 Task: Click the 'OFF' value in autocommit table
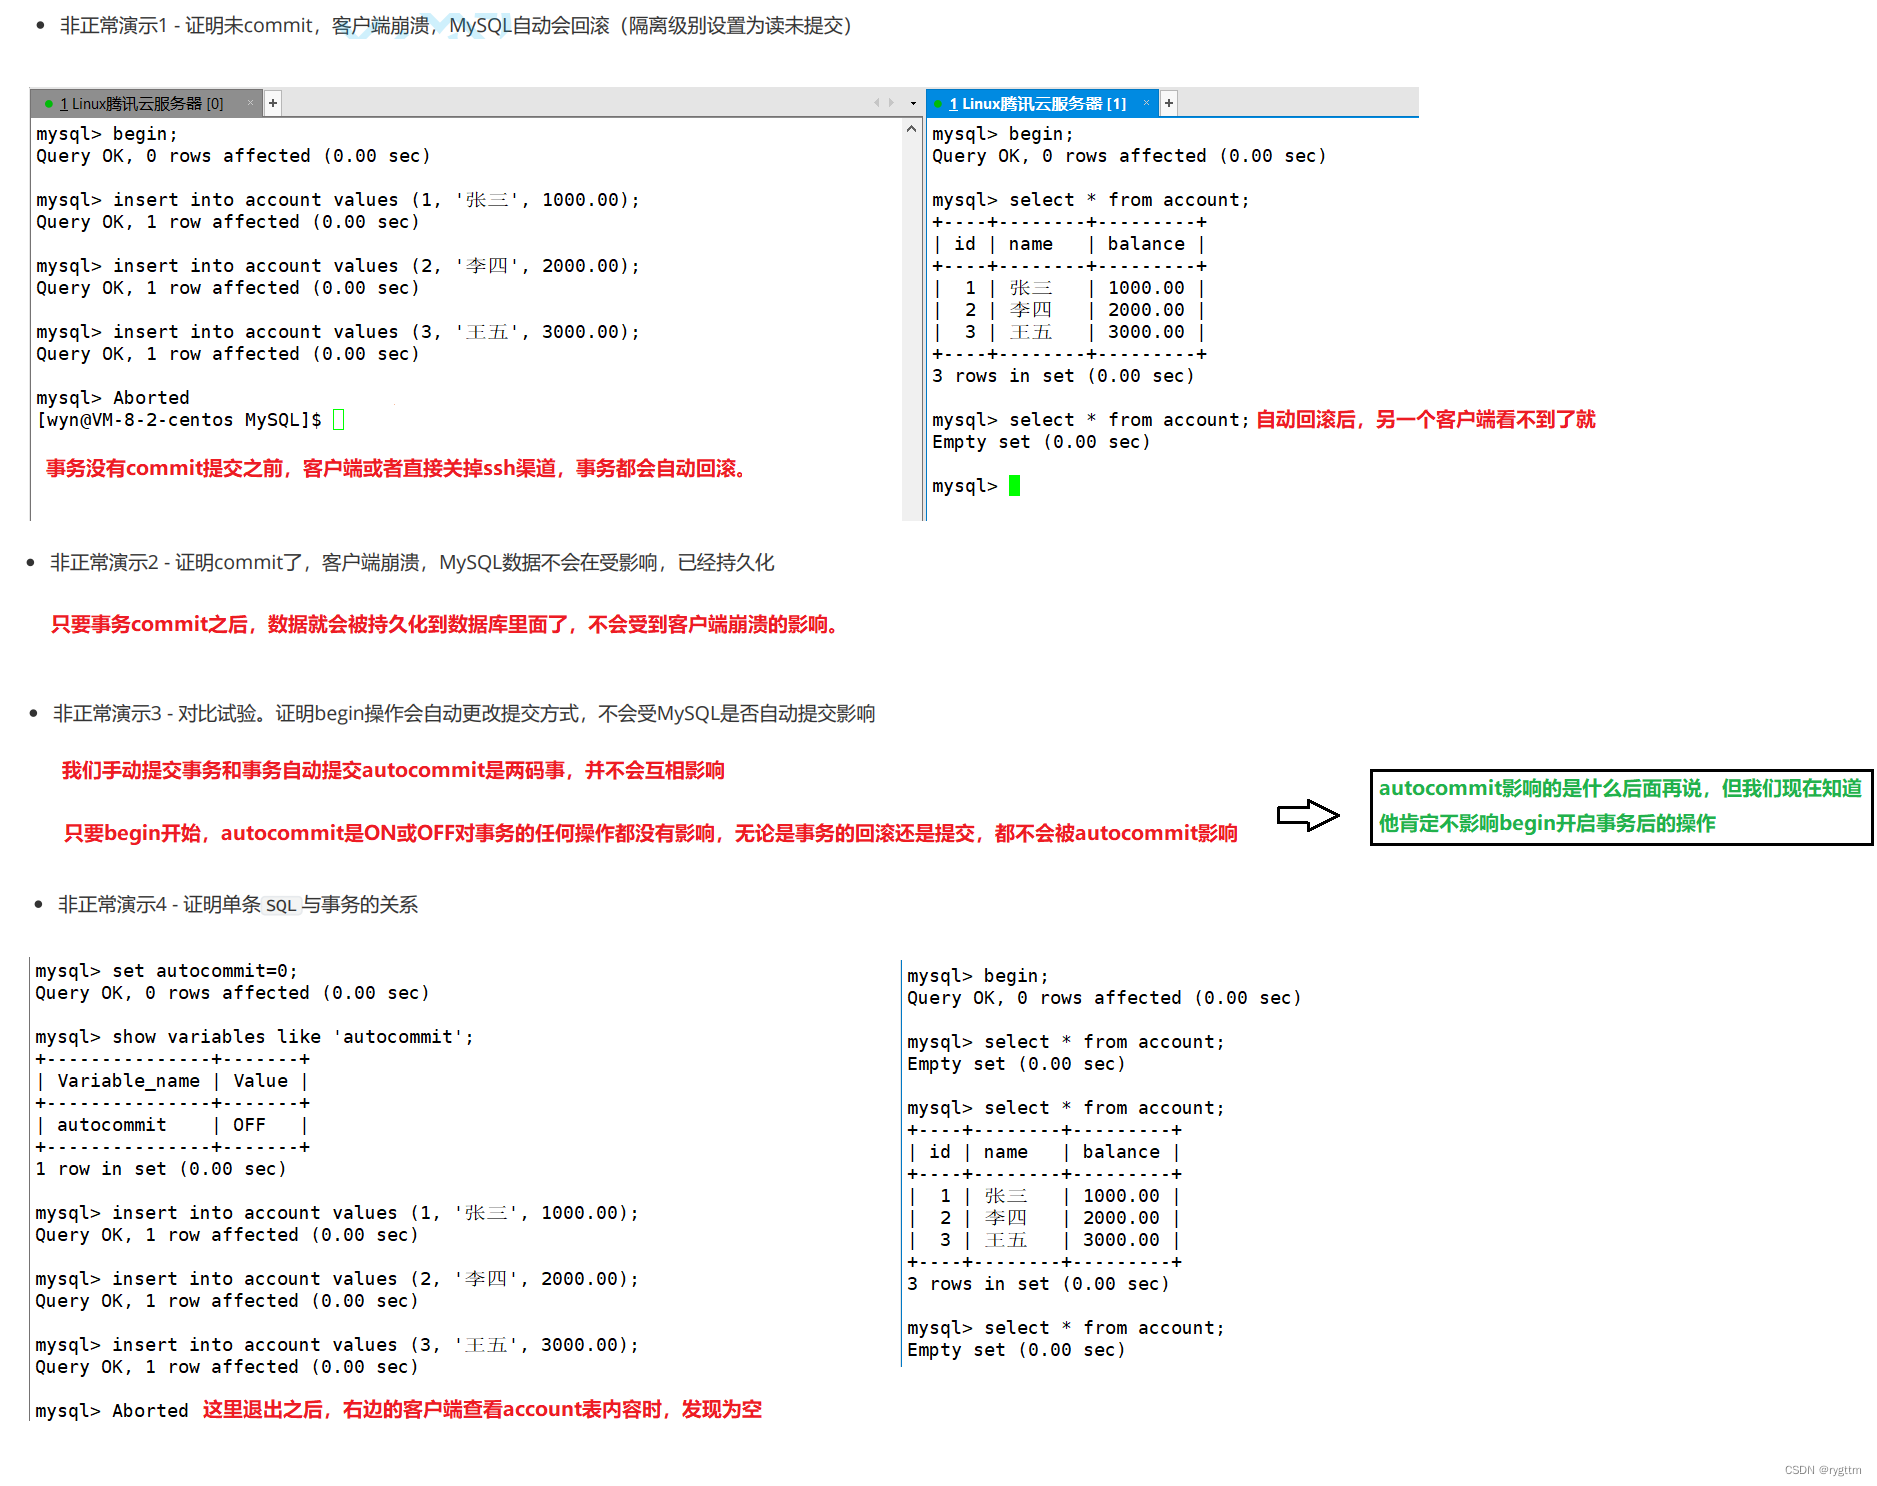pos(249,1125)
